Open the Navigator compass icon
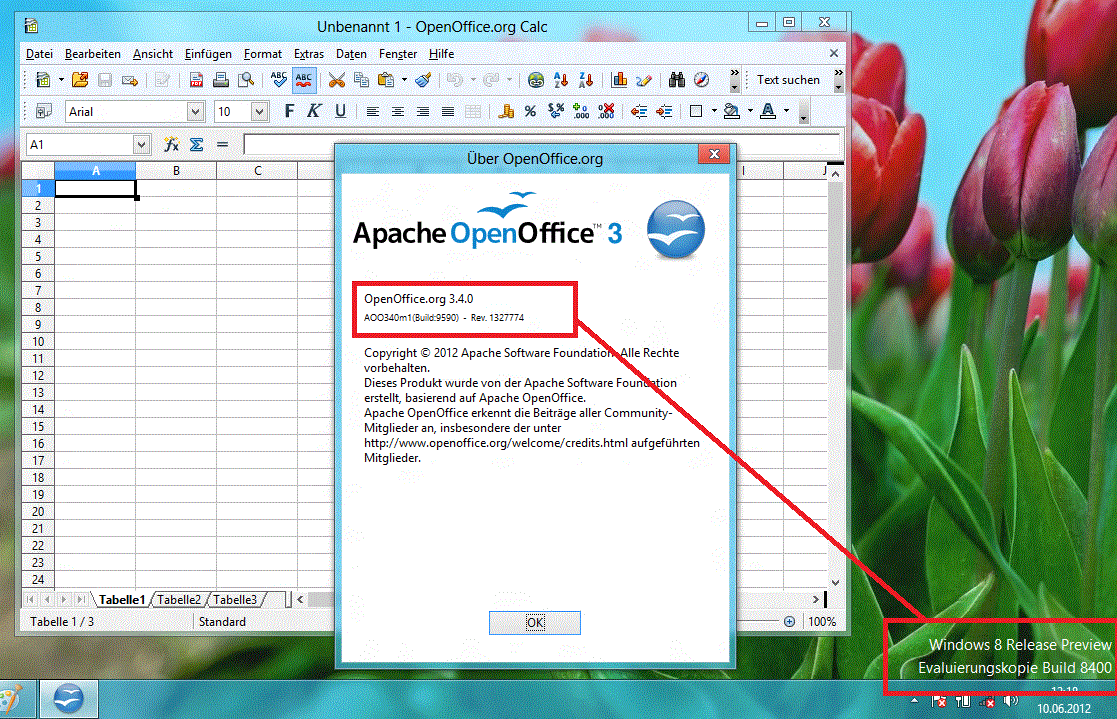Image resolution: width=1117 pixels, height=719 pixels. click(x=702, y=80)
